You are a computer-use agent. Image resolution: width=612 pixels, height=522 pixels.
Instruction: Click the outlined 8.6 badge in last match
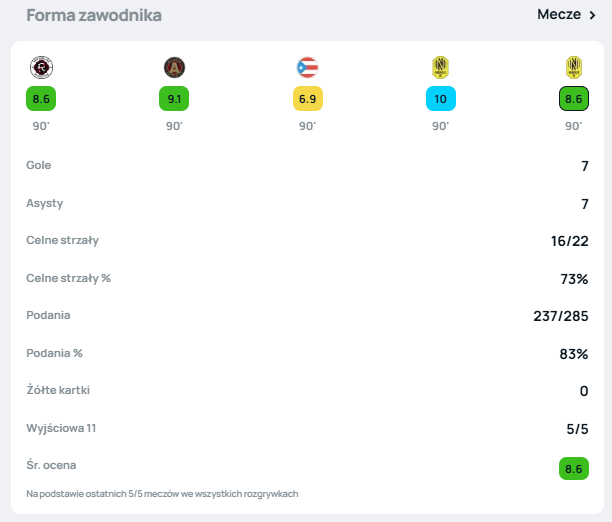[573, 99]
